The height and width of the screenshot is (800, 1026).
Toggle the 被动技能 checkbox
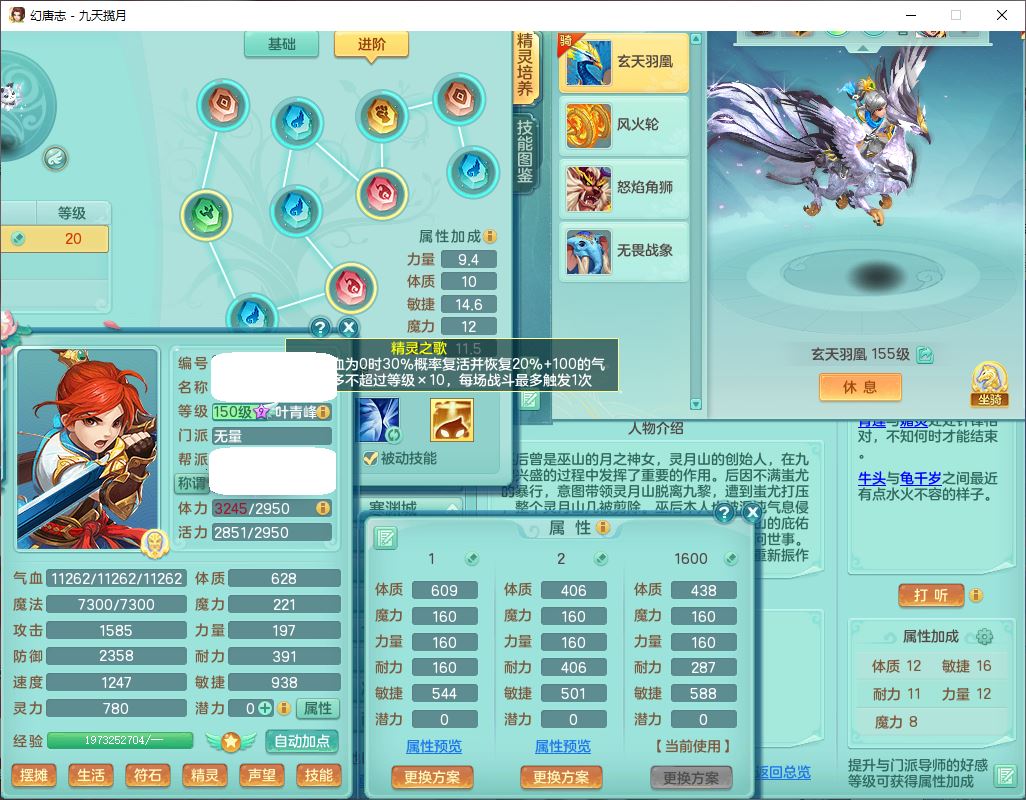[x=370, y=459]
